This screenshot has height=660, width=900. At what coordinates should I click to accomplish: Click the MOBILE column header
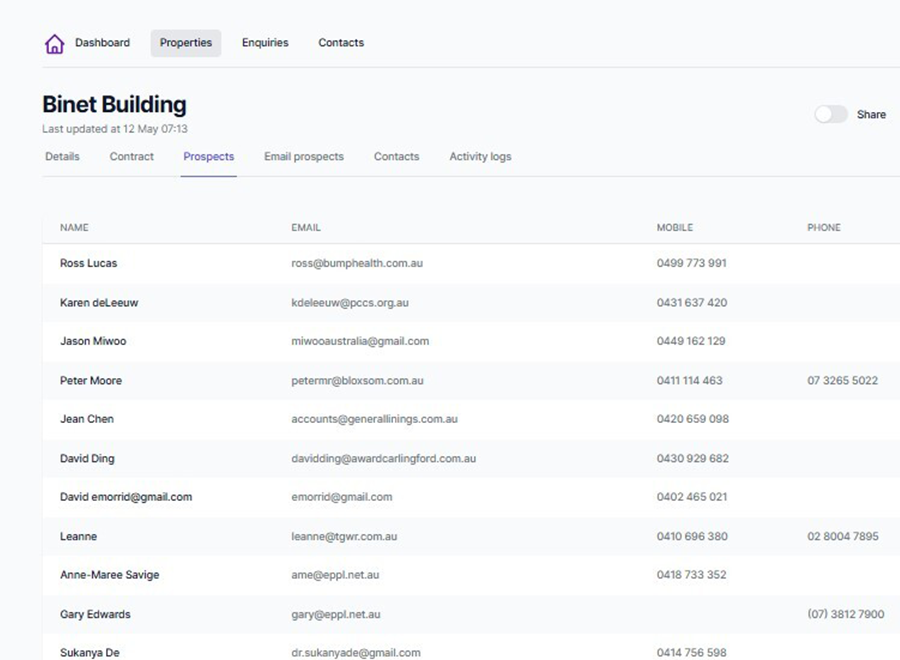(675, 228)
